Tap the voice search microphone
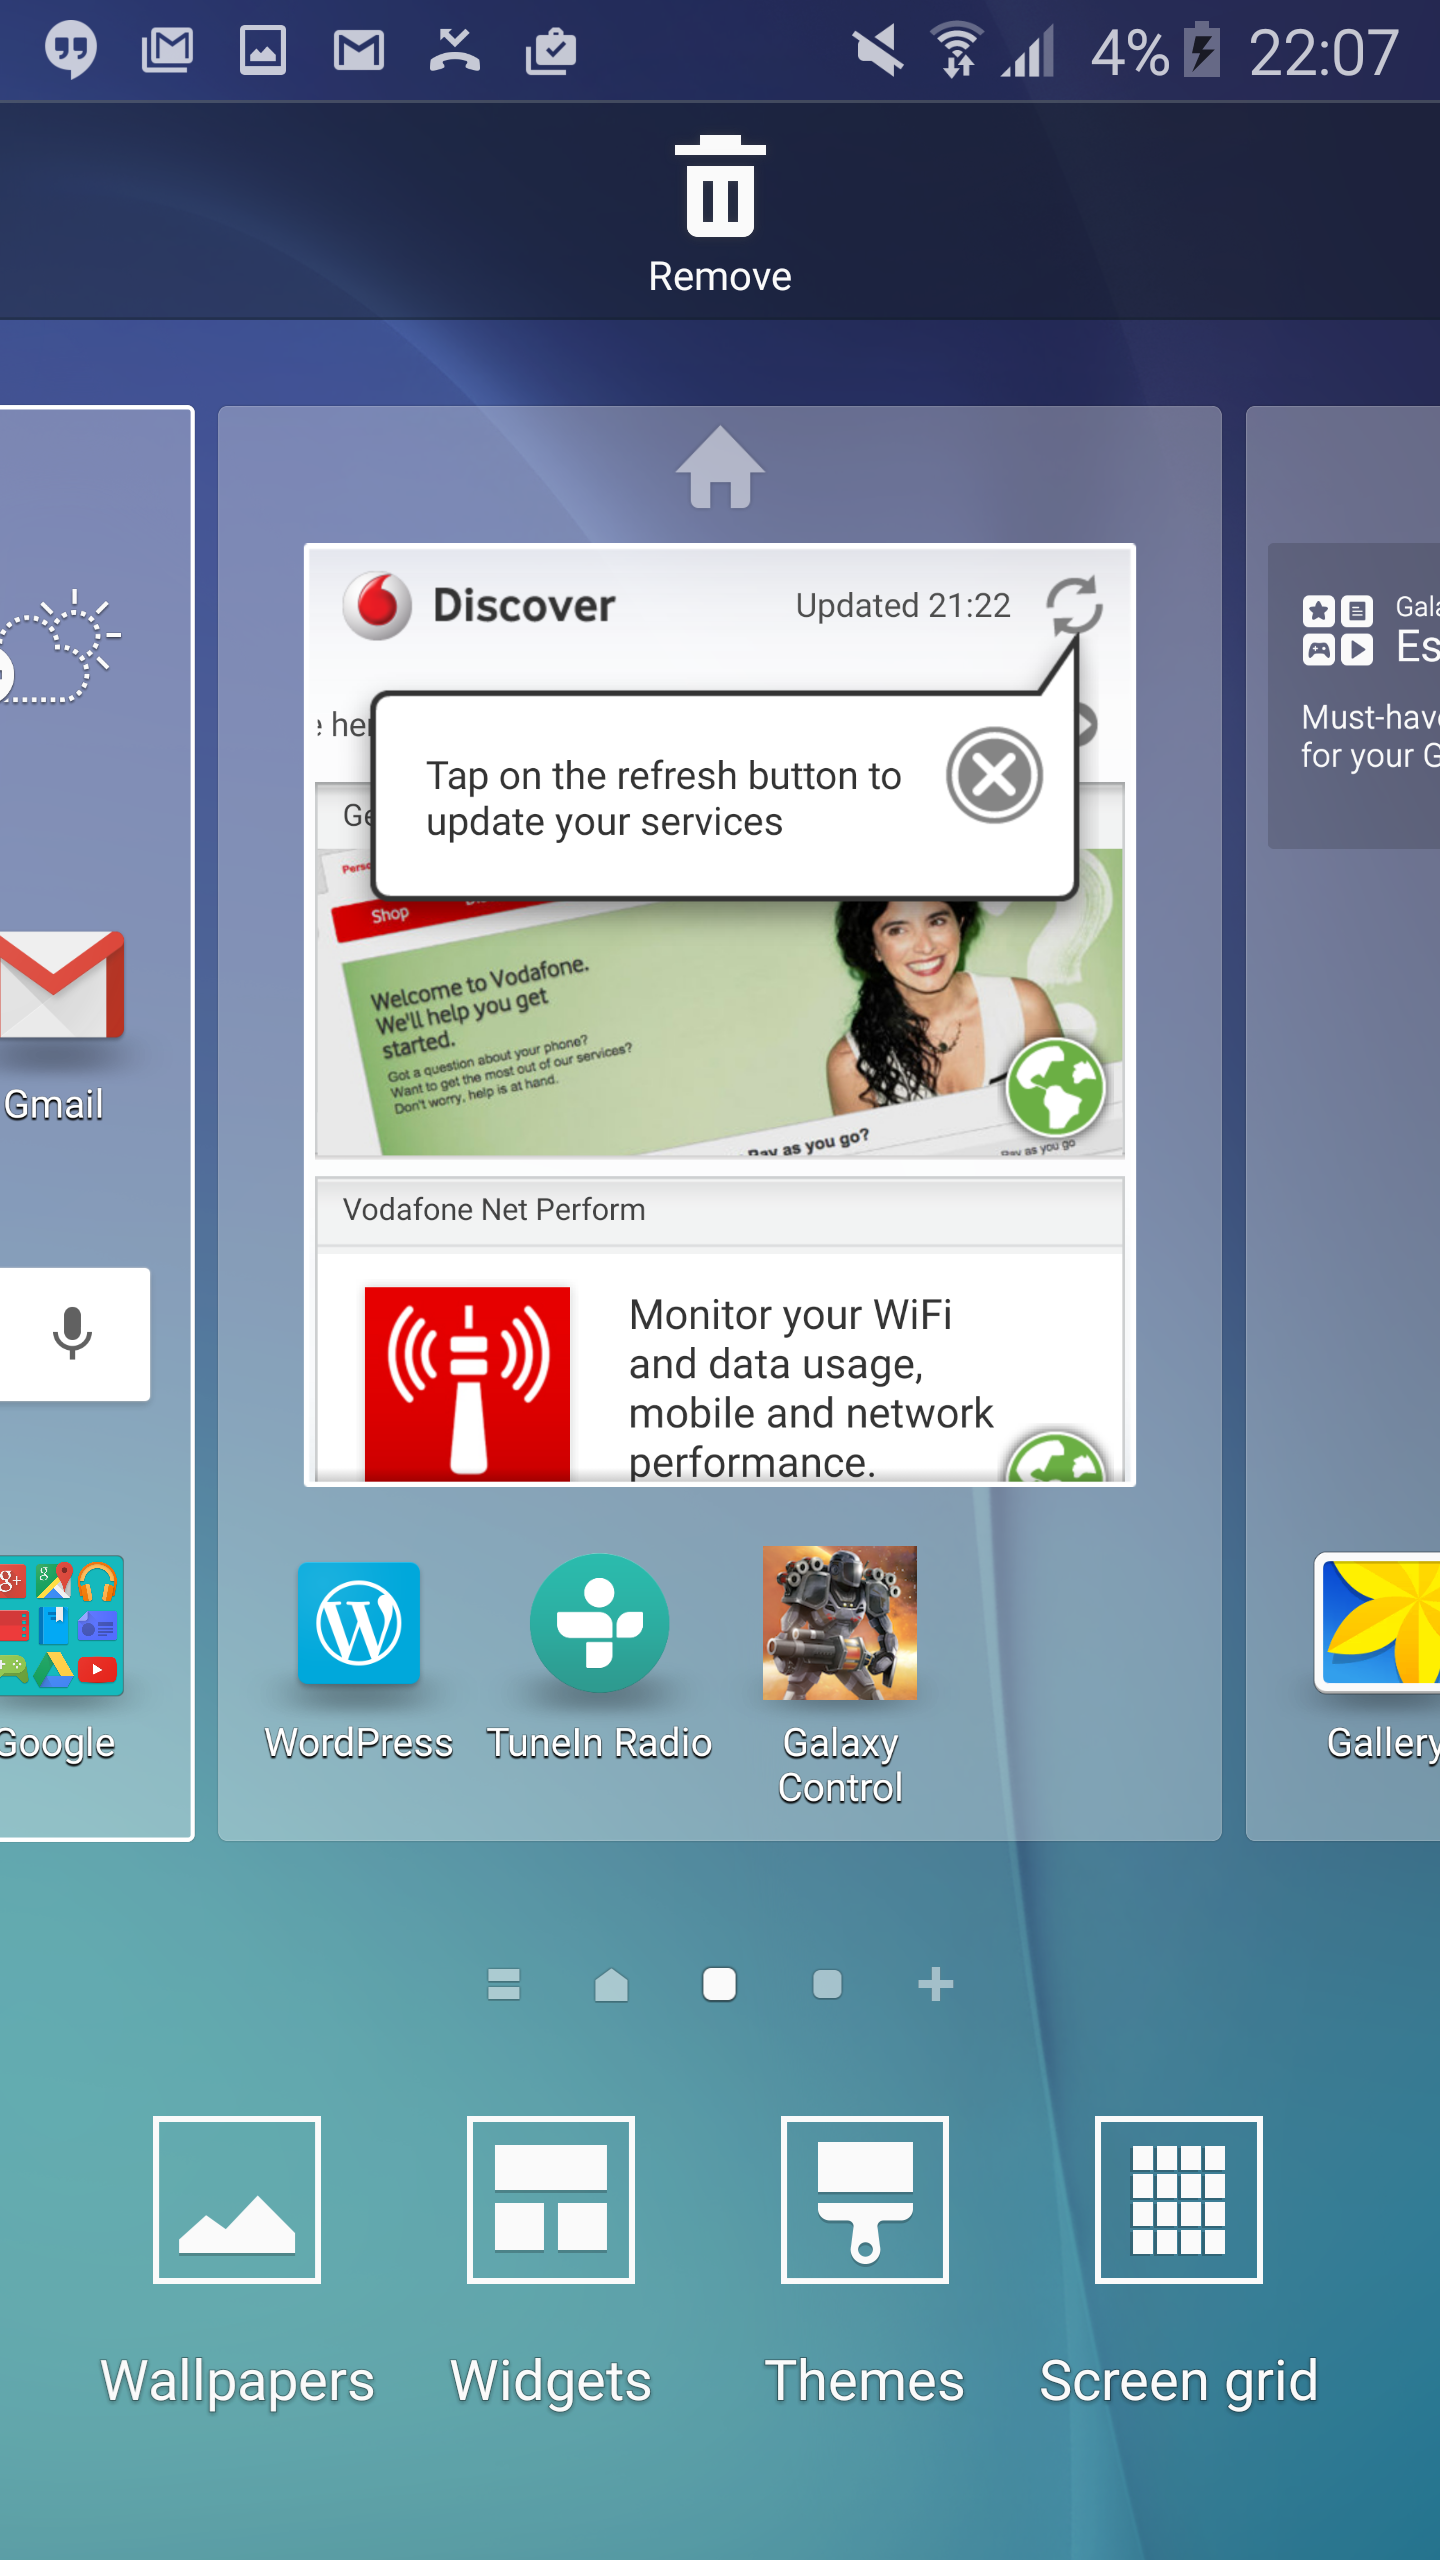This screenshot has width=1440, height=2560. tap(72, 1333)
